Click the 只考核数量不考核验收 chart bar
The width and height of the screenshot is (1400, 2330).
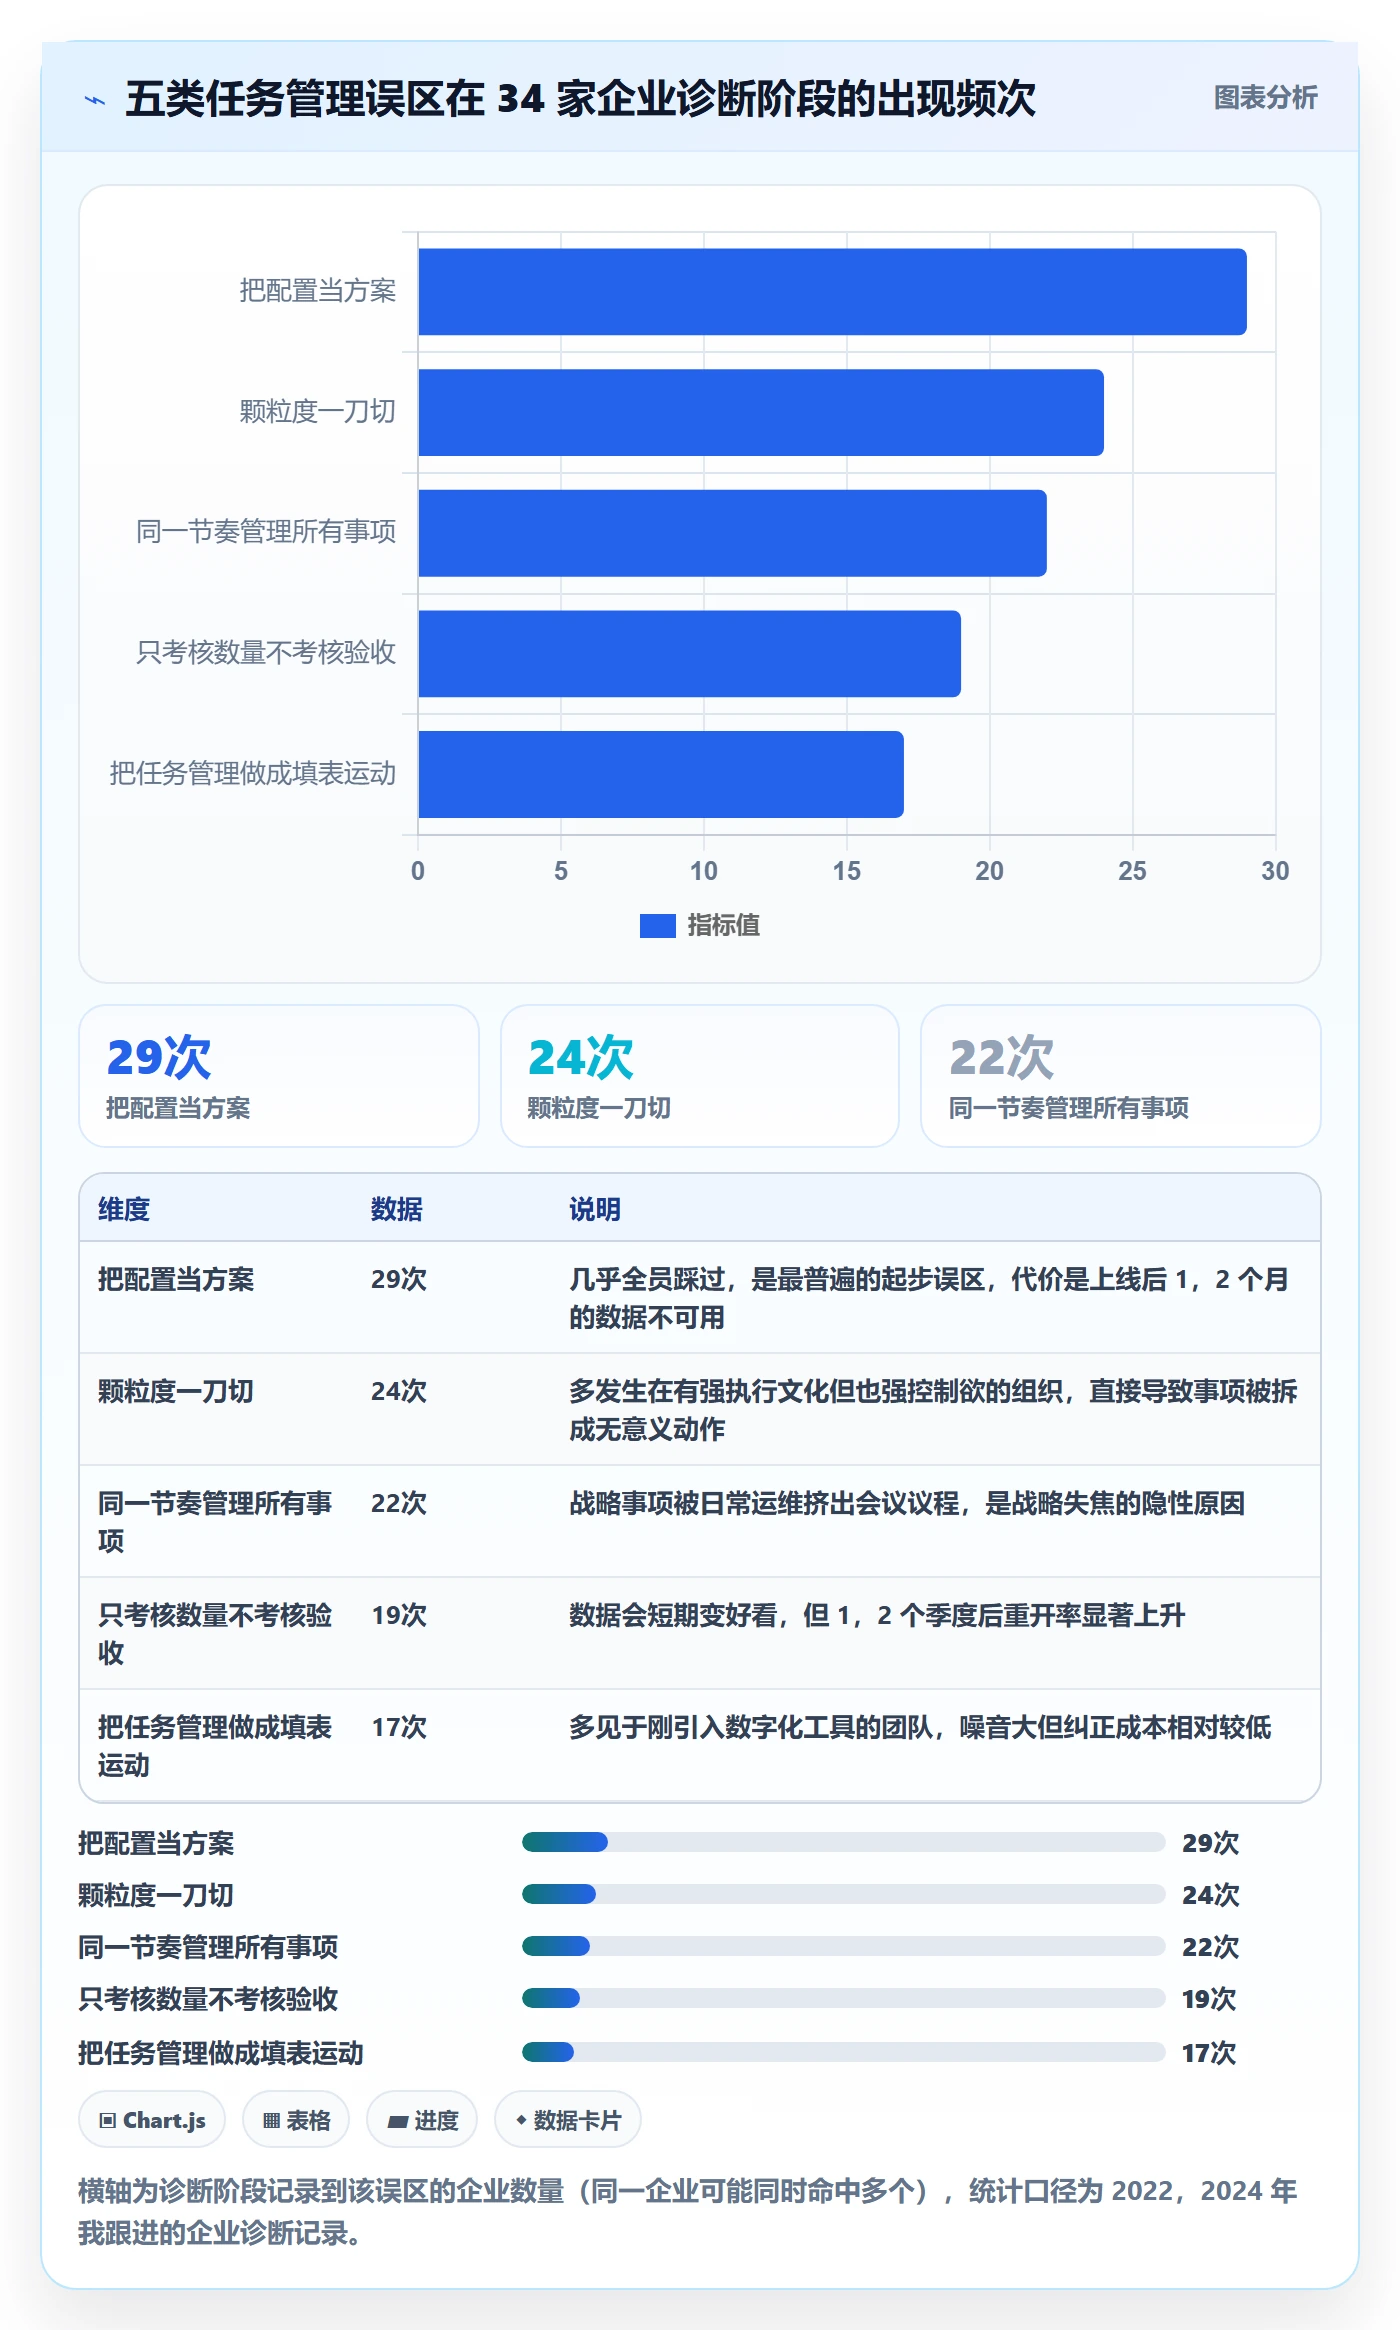(x=689, y=654)
